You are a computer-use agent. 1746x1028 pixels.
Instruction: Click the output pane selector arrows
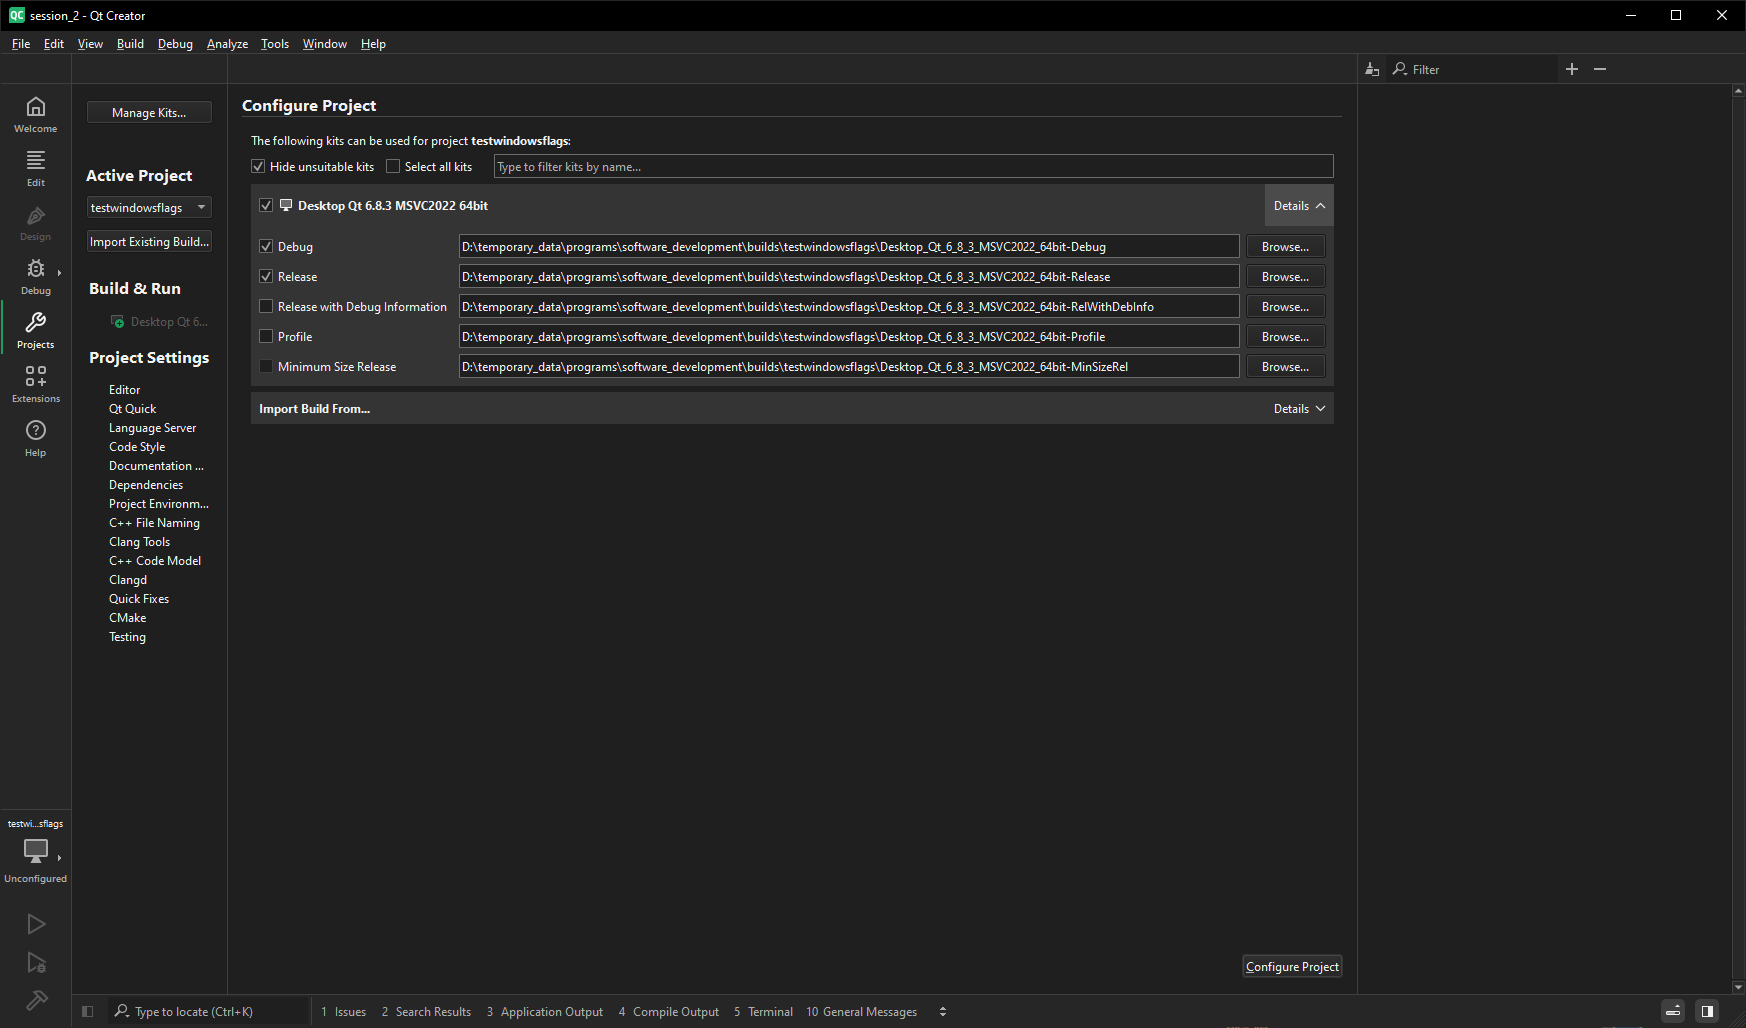coord(943,1012)
